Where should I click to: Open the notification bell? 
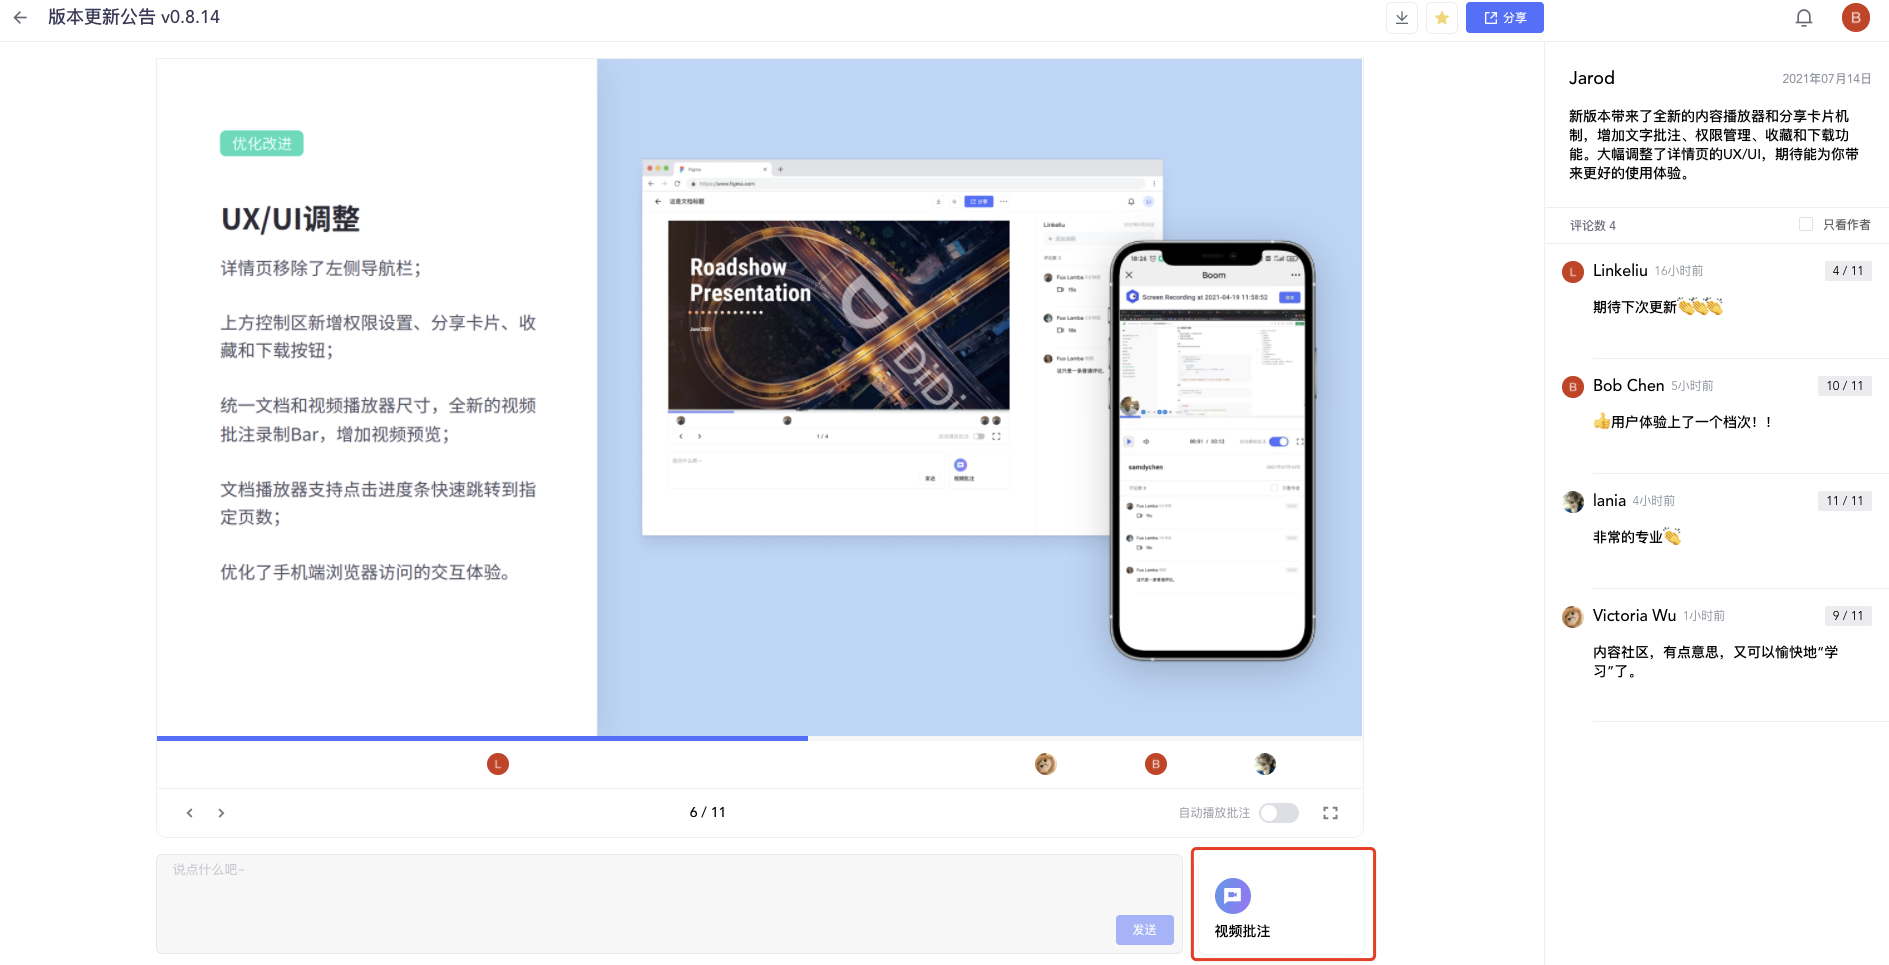[1804, 18]
